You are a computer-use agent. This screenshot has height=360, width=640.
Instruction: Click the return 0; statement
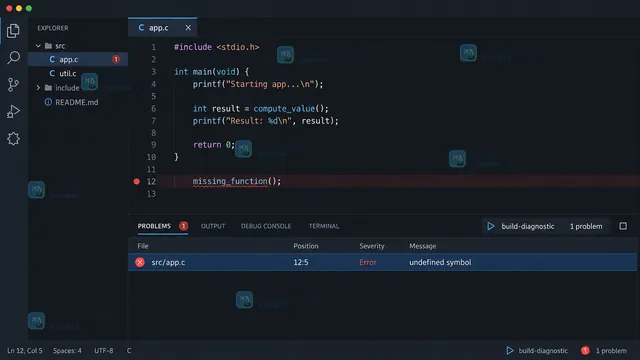click(213, 145)
